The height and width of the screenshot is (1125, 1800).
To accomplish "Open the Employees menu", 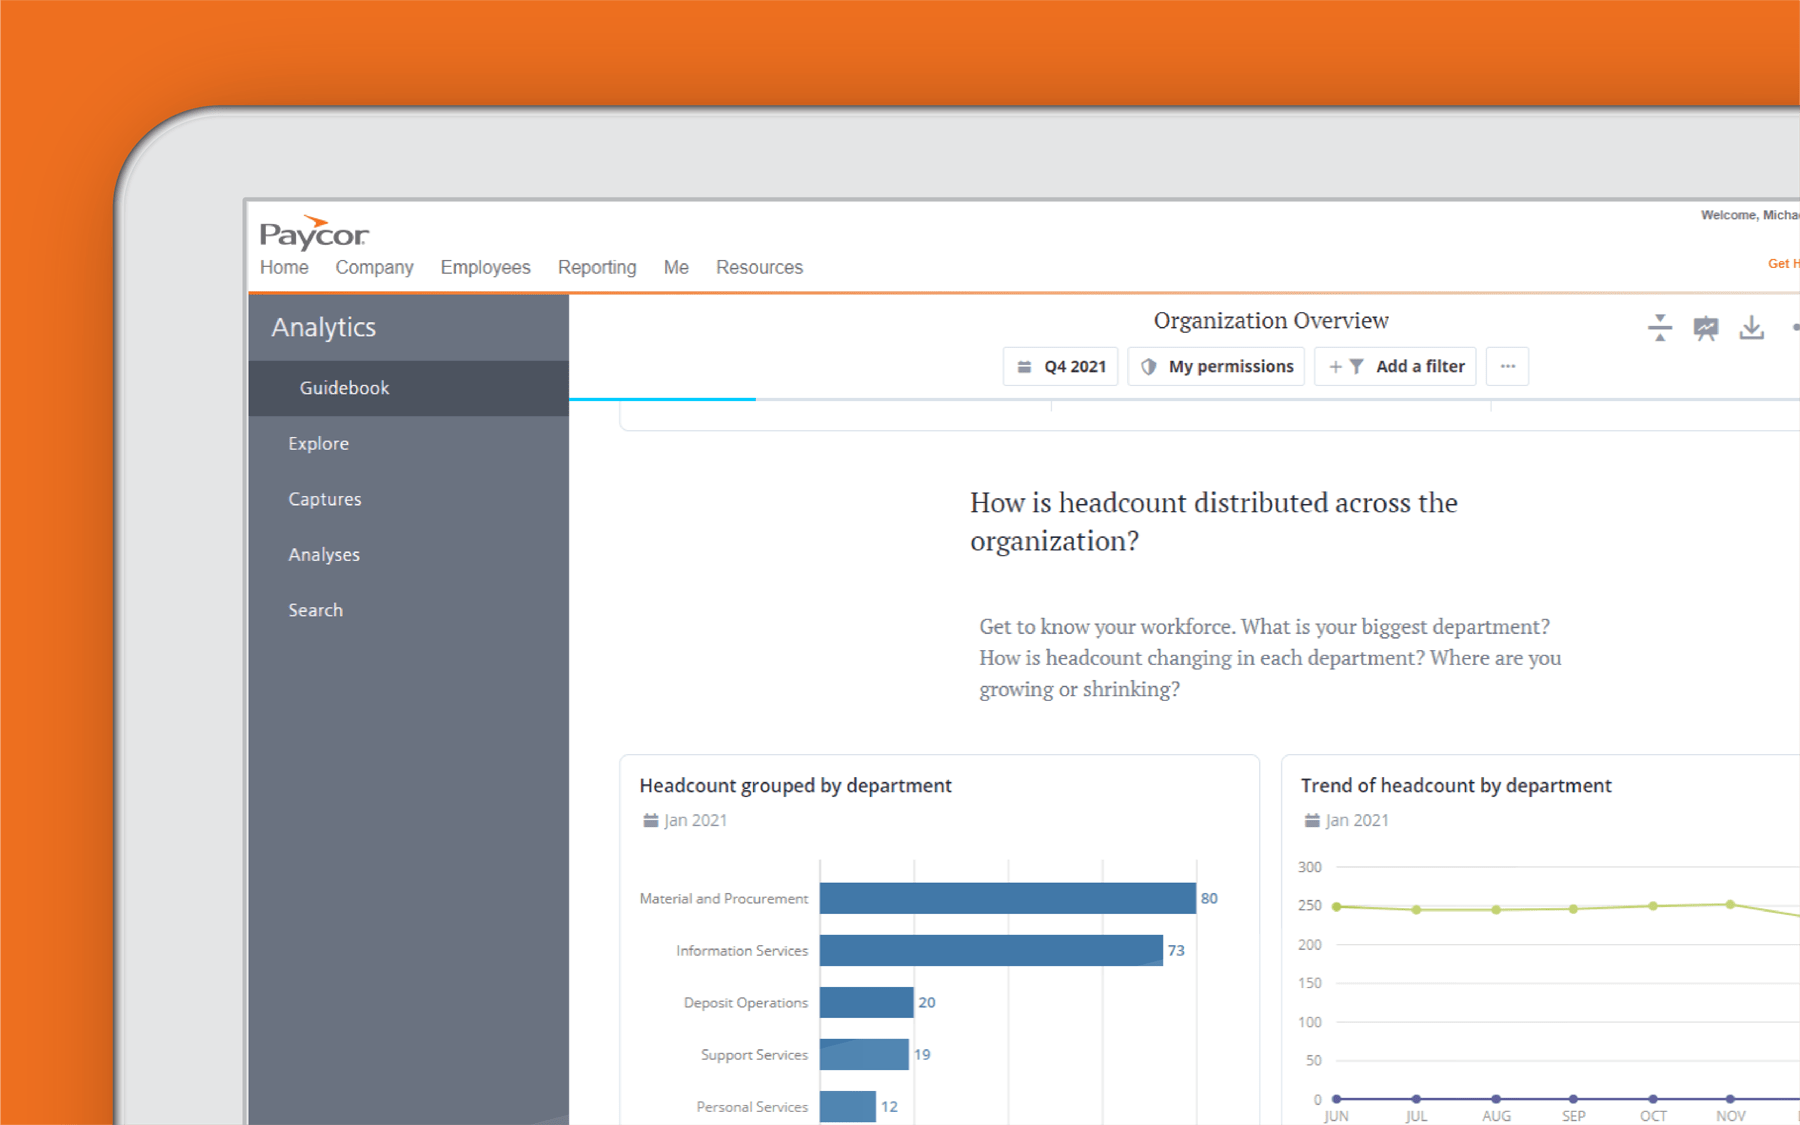I will tap(485, 267).
